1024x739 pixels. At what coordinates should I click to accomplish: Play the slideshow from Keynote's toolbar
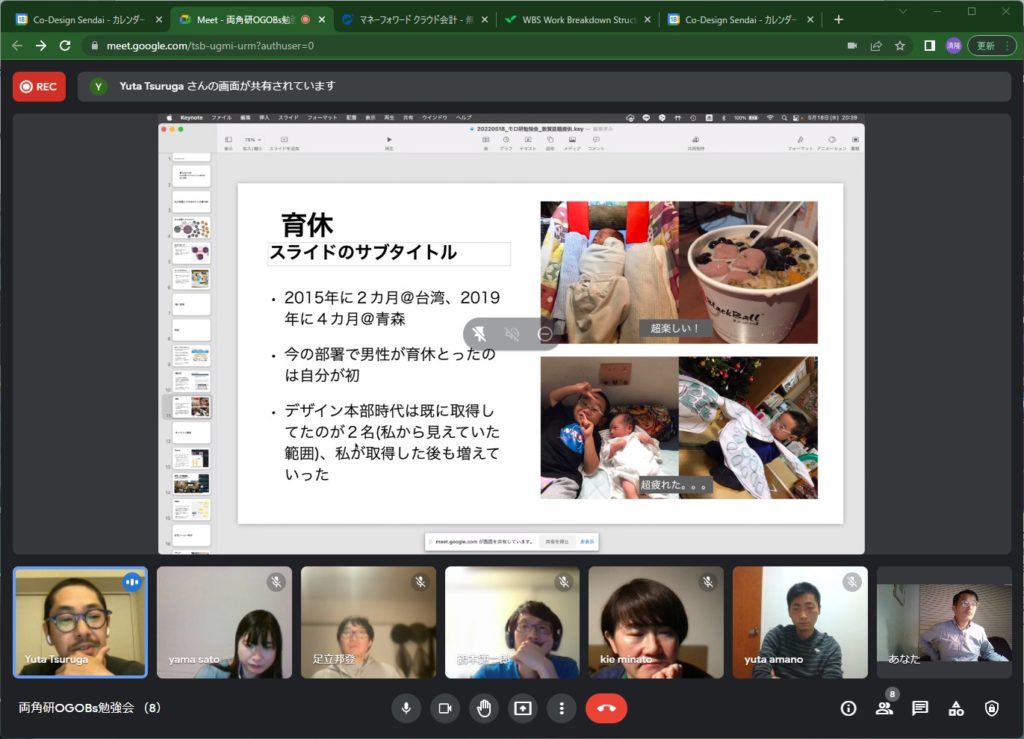[x=389, y=139]
